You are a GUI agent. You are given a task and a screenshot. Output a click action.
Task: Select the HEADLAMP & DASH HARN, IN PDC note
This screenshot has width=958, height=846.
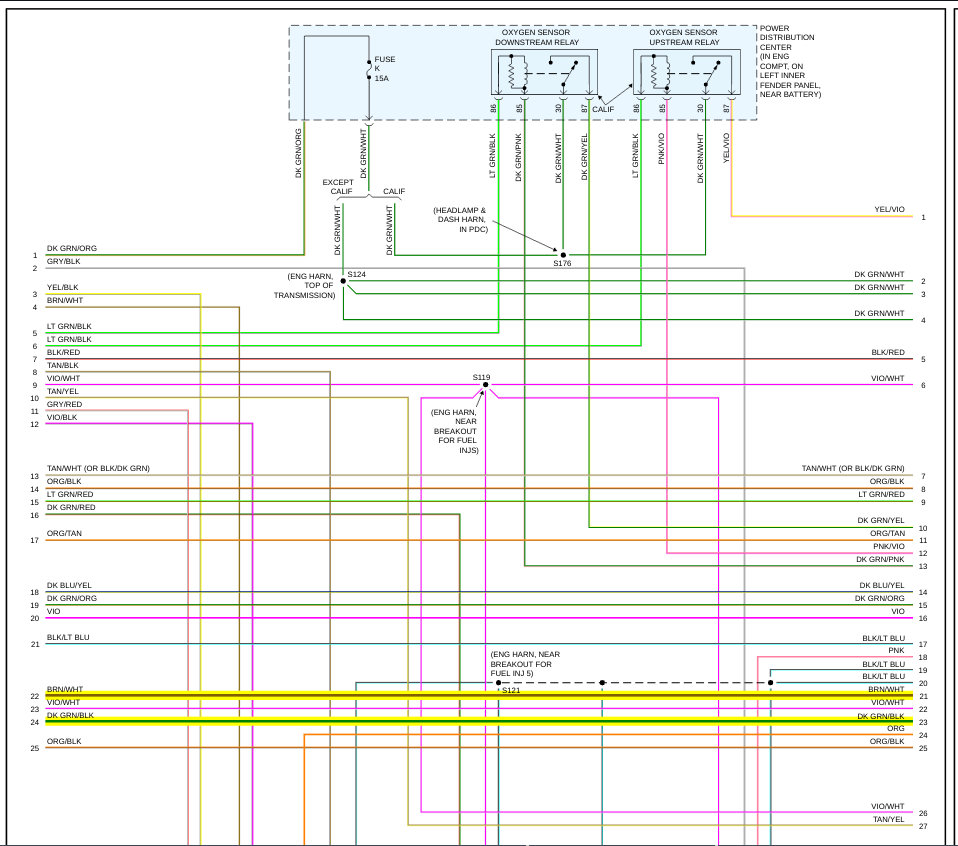tap(460, 219)
